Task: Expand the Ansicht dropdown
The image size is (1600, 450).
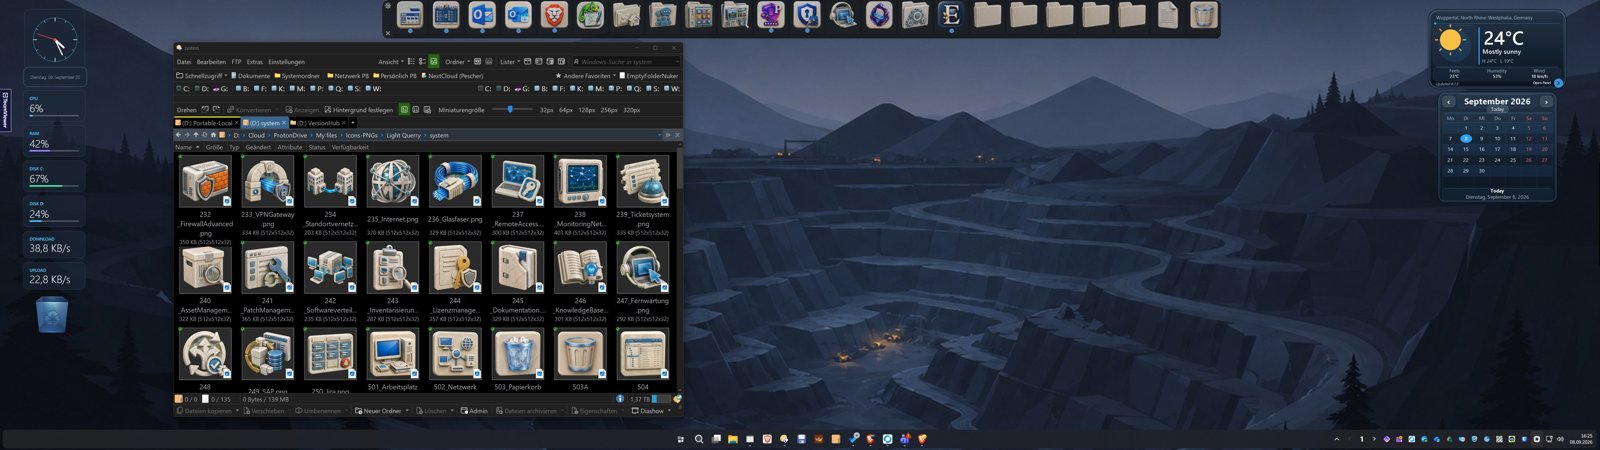Action: point(391,62)
